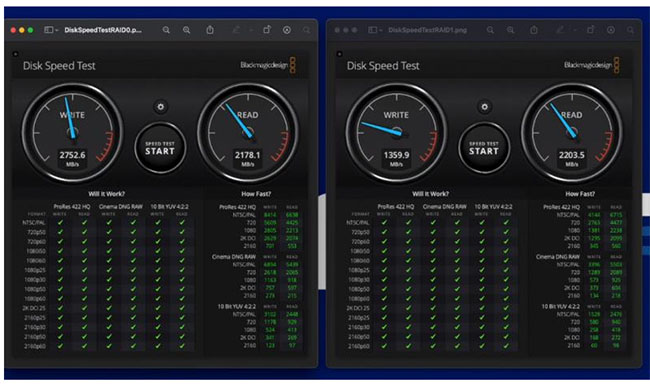Viewport: 650px width, 387px height.
Task: Open sidebar view menu in DiskSpeedTestRAID1 window
Action: [376, 30]
